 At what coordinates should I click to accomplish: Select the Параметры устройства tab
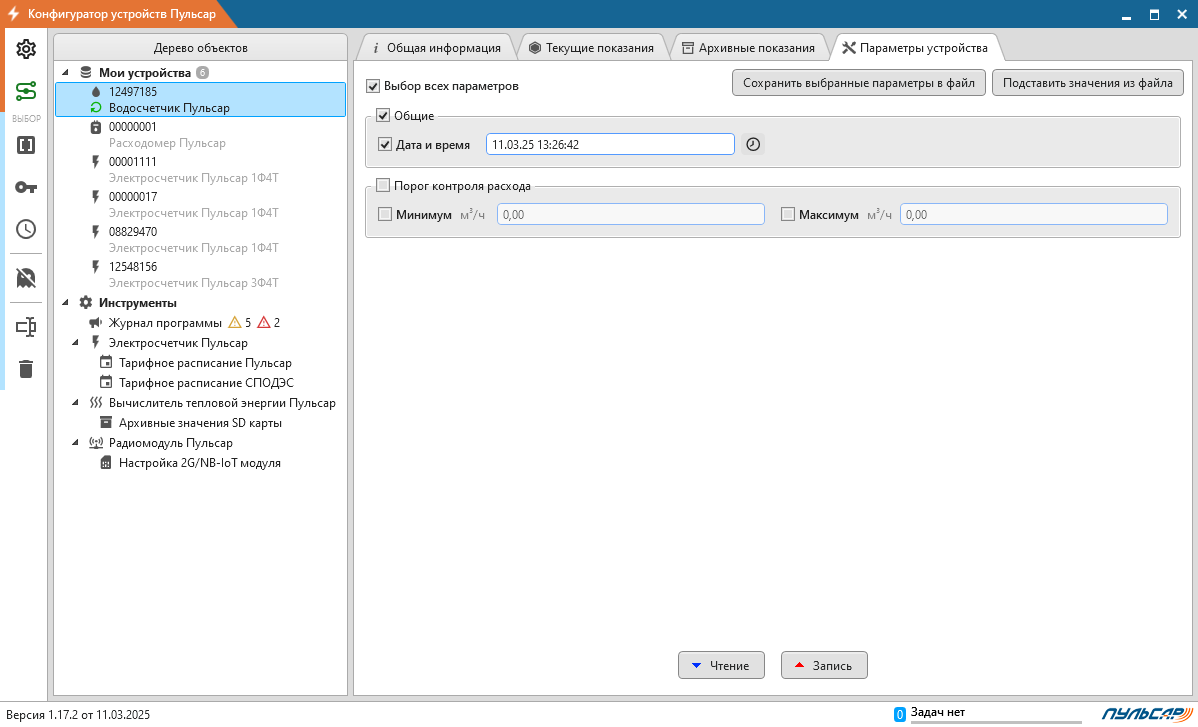(x=915, y=47)
